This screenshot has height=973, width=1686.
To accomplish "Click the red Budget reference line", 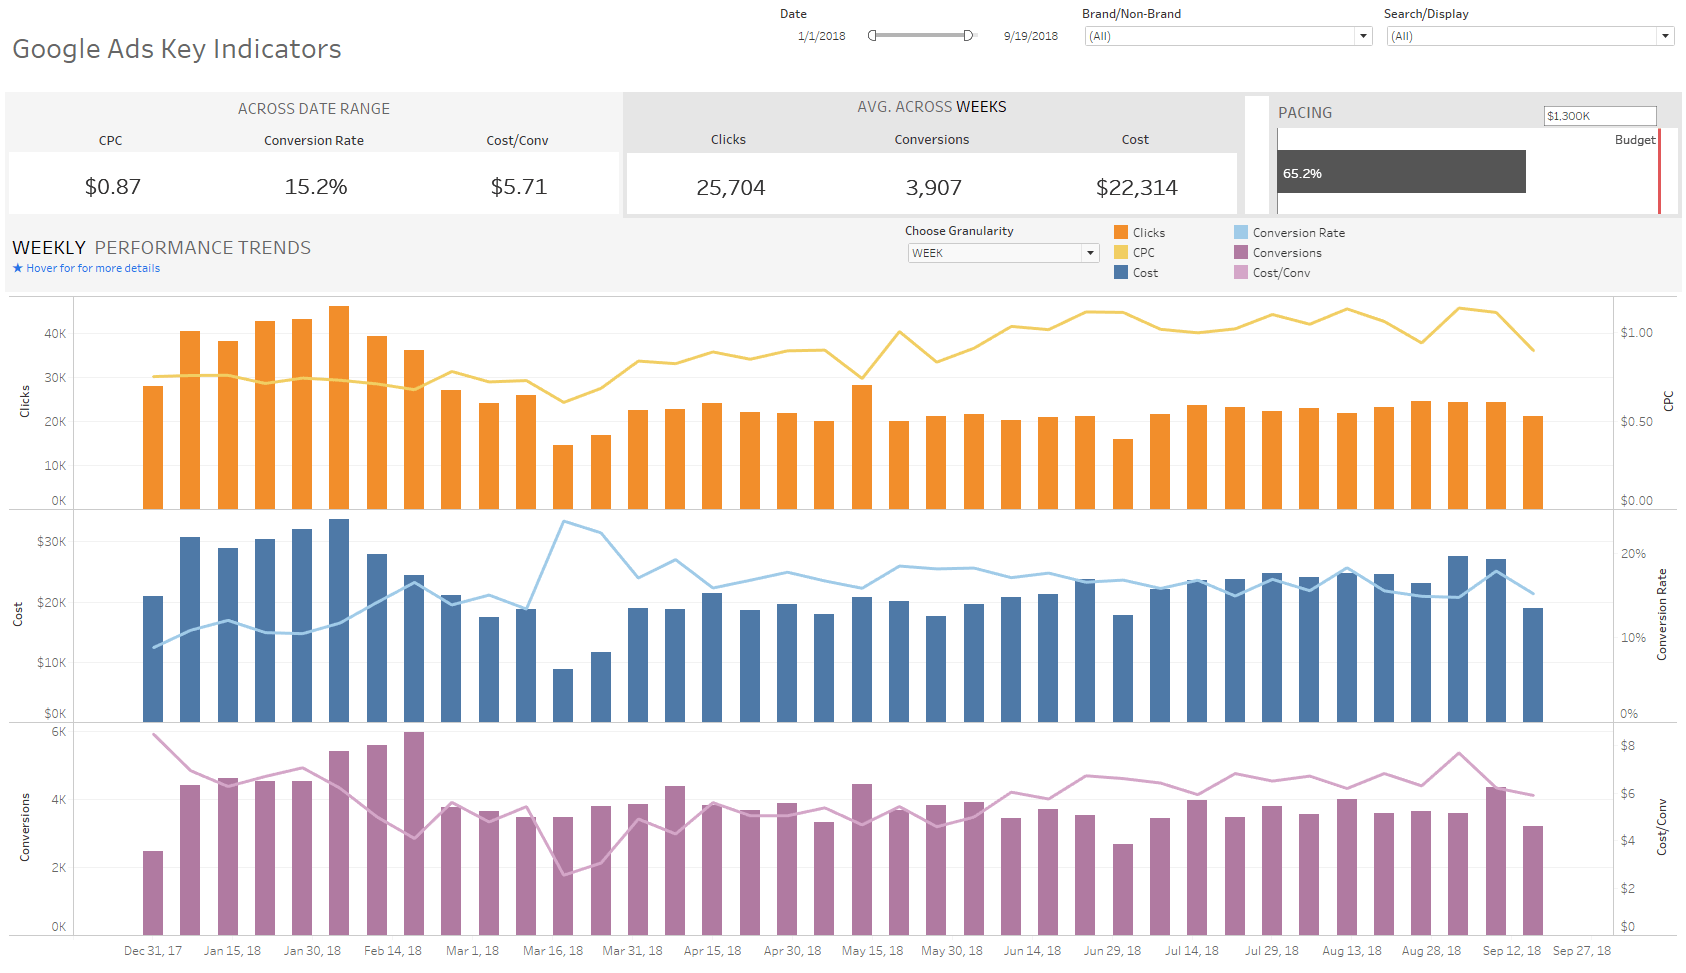I will tap(1659, 172).
